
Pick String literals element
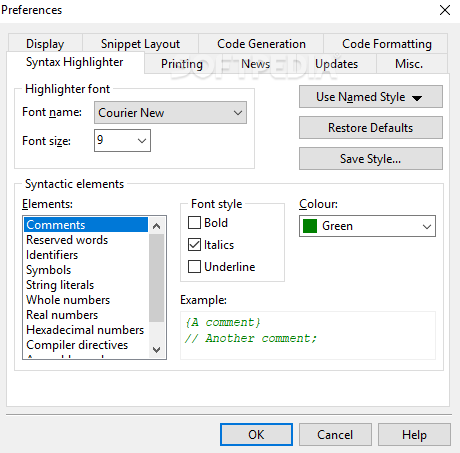(x=86, y=285)
